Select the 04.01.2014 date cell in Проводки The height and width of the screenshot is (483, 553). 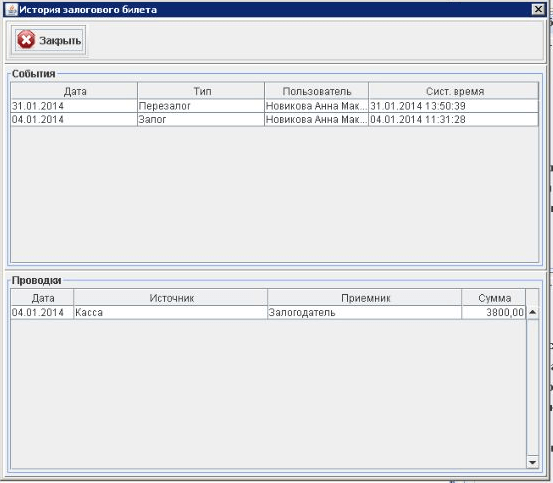click(42, 313)
